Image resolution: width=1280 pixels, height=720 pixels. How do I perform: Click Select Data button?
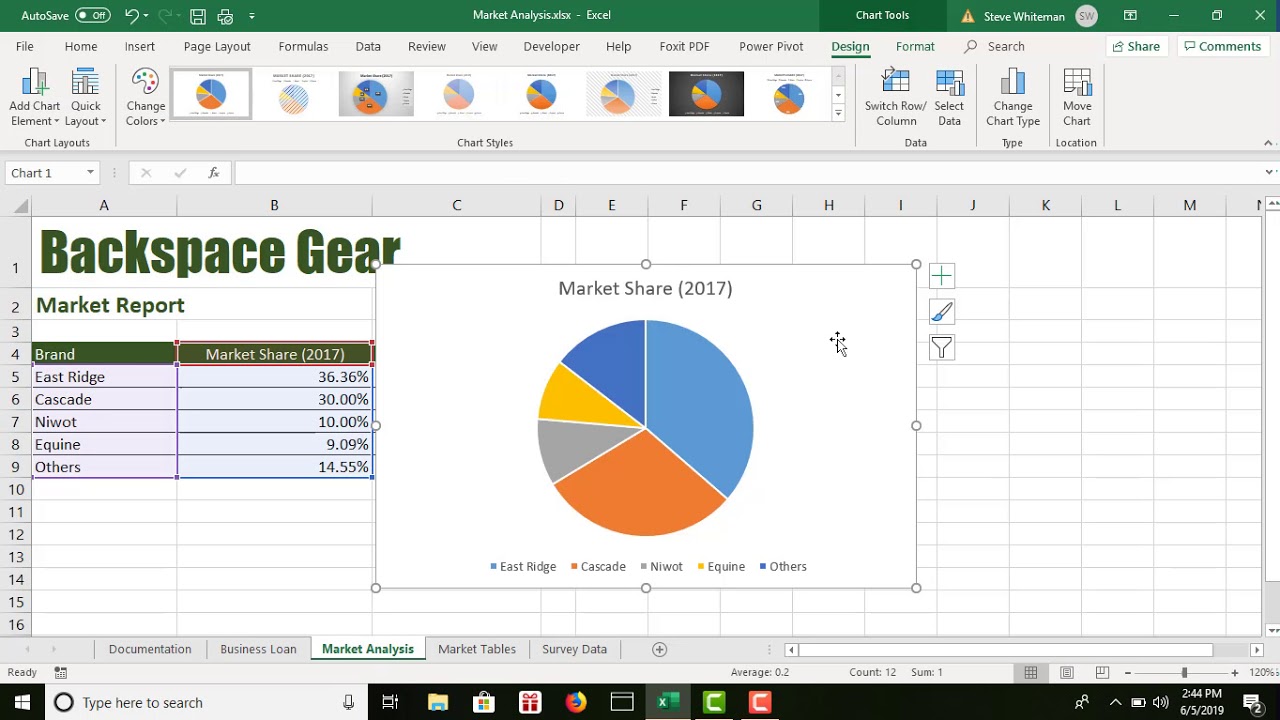coord(949,98)
